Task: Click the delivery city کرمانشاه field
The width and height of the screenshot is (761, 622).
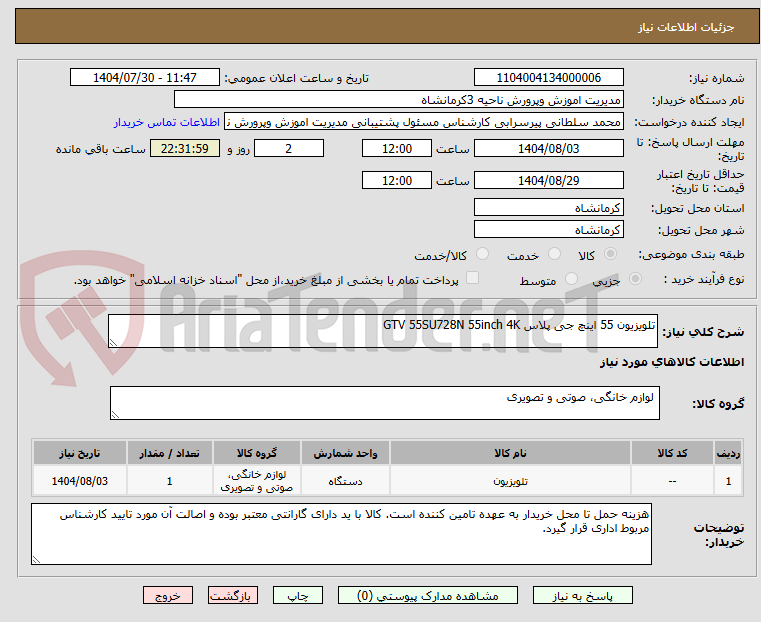Action: click(x=548, y=229)
